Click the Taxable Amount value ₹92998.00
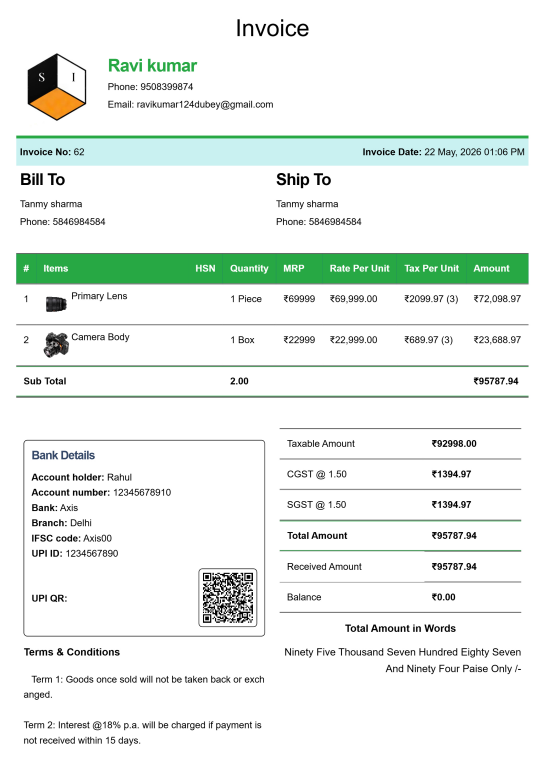 click(454, 444)
